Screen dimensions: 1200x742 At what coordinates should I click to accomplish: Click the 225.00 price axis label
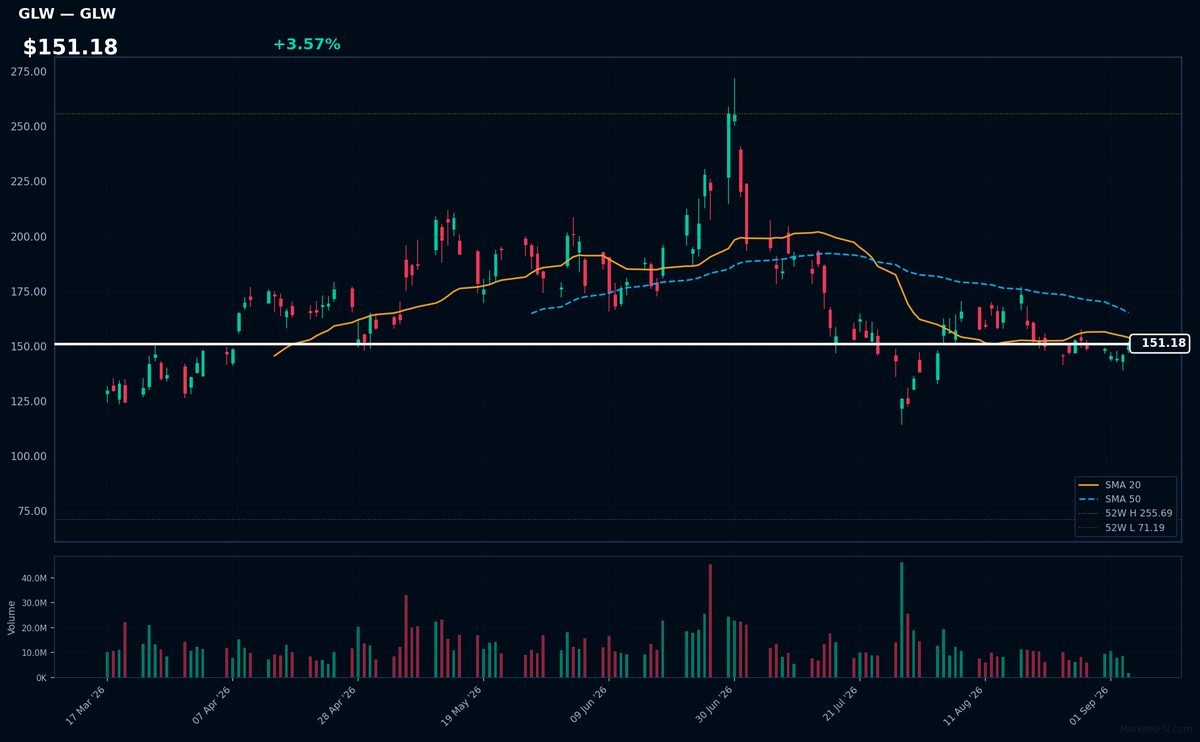[28, 182]
